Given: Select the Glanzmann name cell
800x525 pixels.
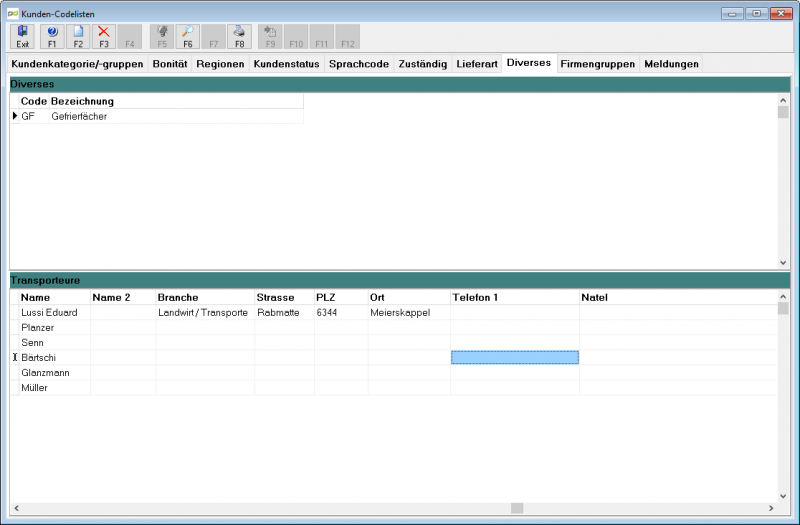Looking at the screenshot, I should pyautogui.click(x=55, y=373).
